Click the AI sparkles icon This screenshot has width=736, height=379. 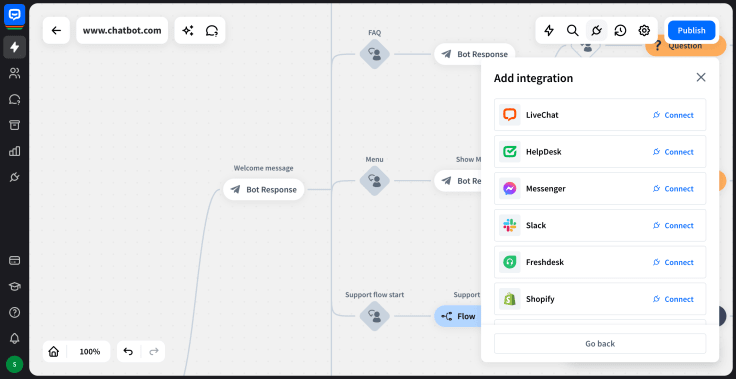pos(188,31)
